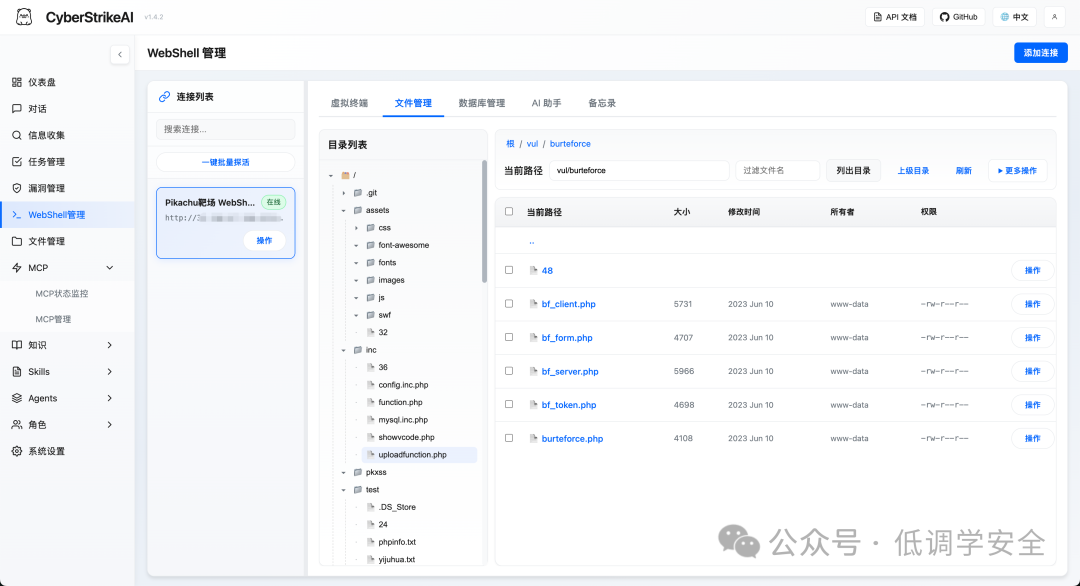1080x586 pixels.
Task: Tick the bf_form.php checkbox
Action: coord(509,337)
